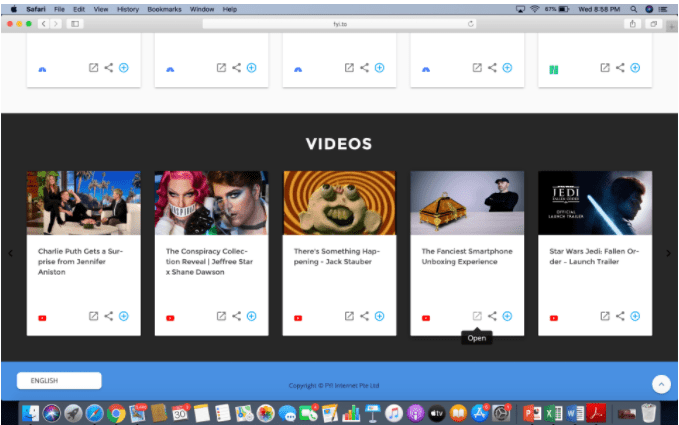The image size is (679, 425).
Task: Add the Star Wars Jedi video with plus icon
Action: tap(635, 316)
